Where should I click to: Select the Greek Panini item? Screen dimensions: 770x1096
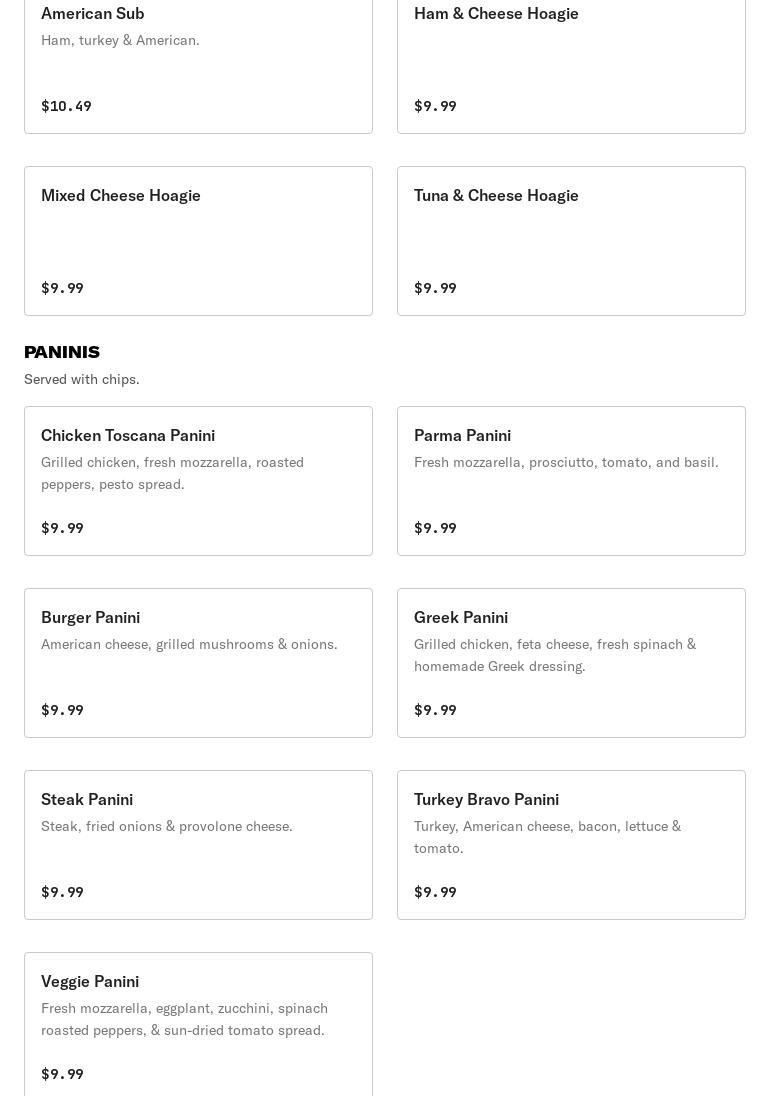[571, 663]
